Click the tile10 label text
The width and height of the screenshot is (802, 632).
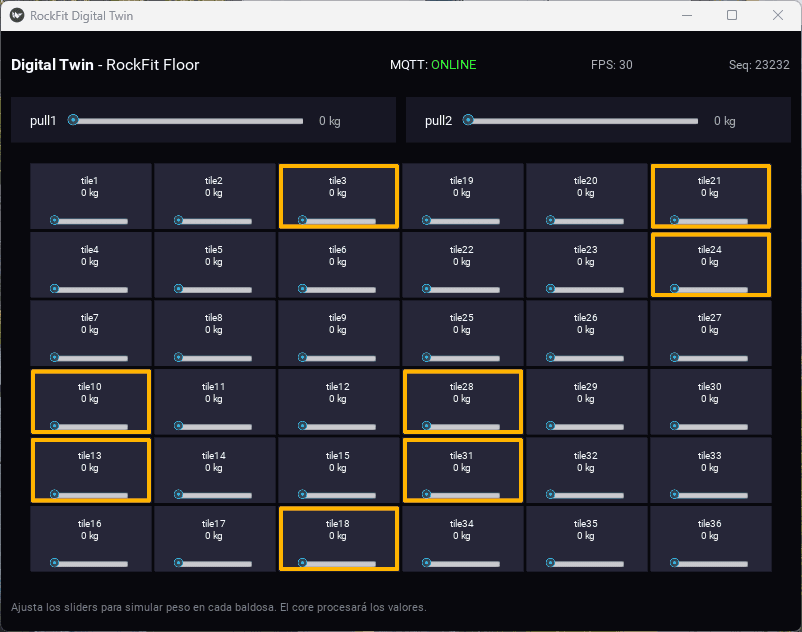click(90, 387)
